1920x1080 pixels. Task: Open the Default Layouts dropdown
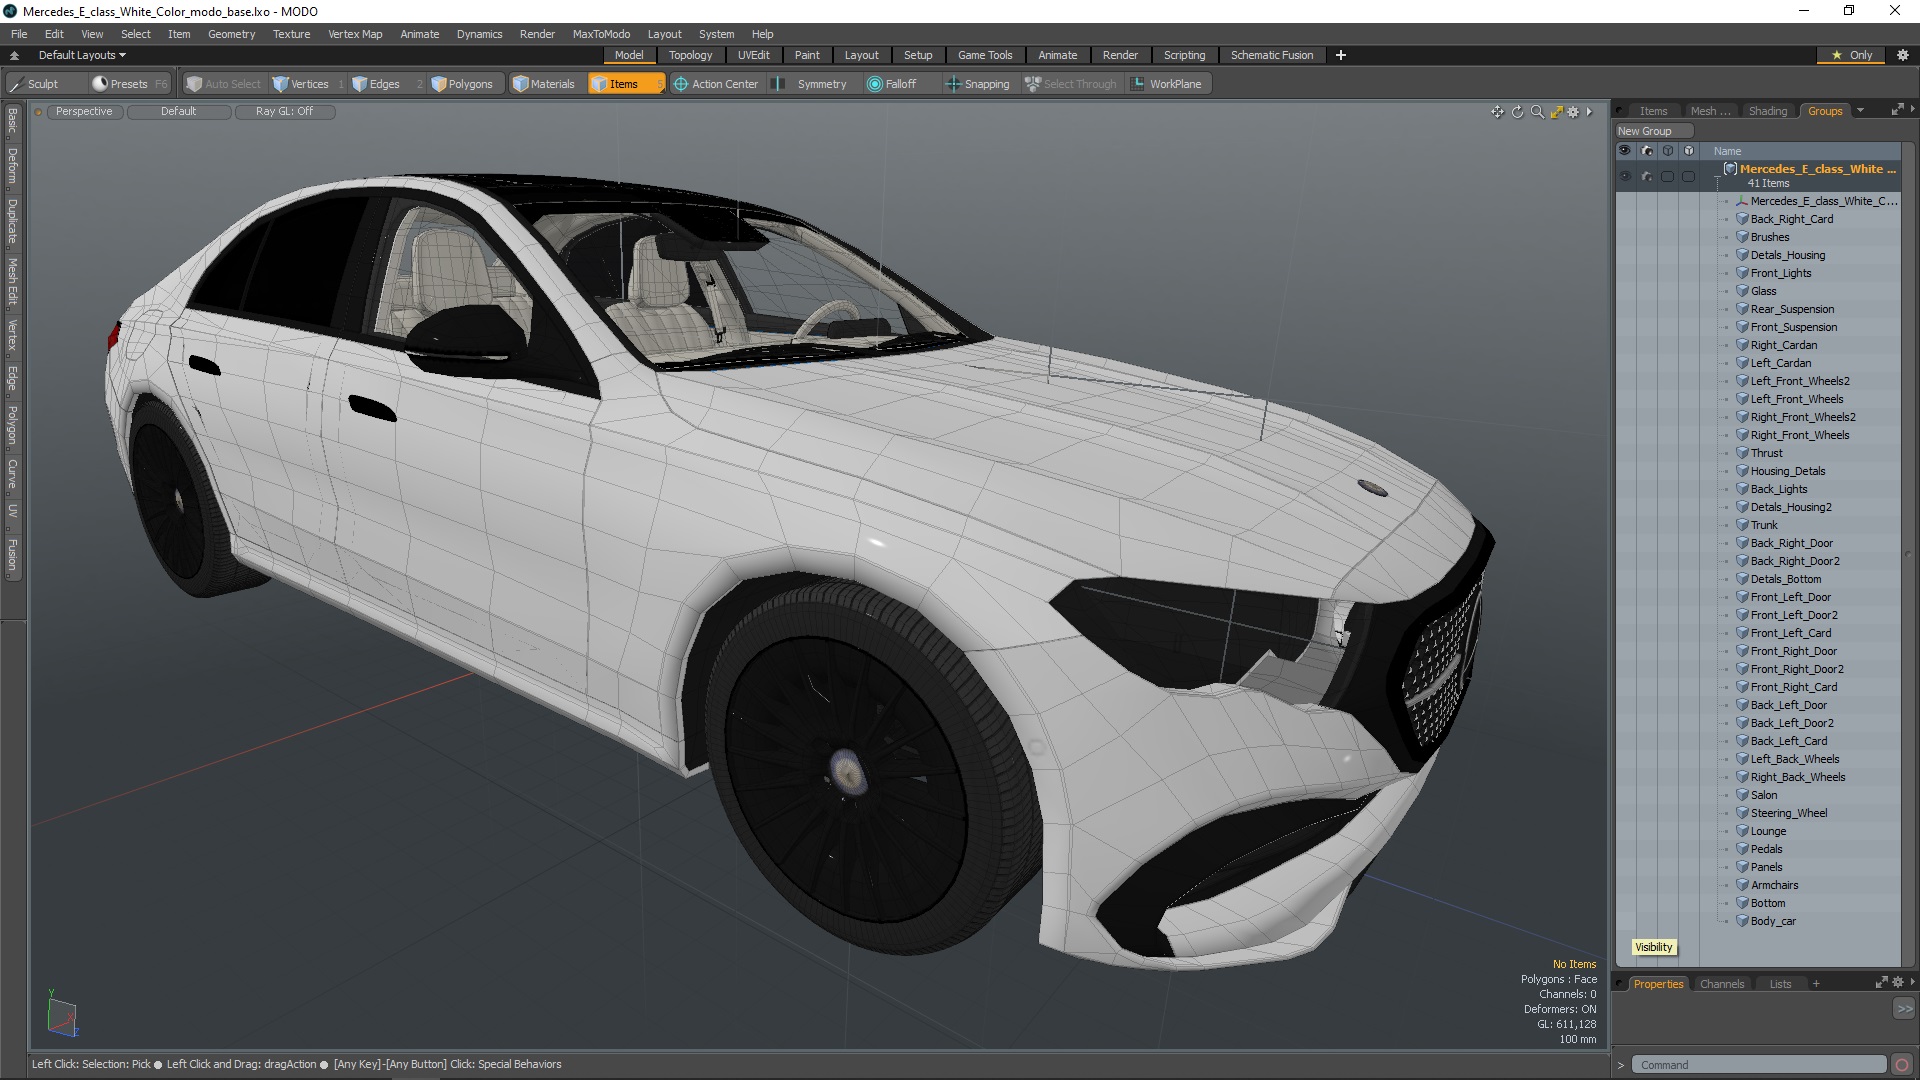pyautogui.click(x=82, y=55)
